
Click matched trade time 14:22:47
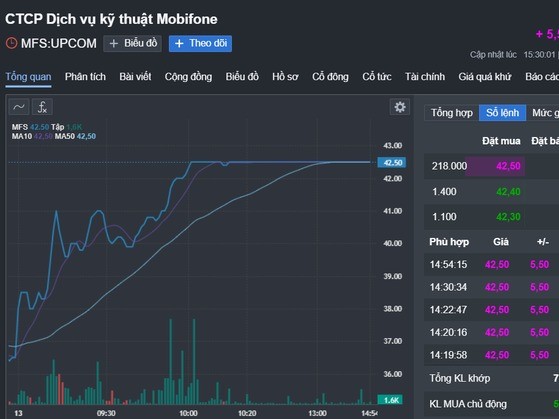pos(448,310)
